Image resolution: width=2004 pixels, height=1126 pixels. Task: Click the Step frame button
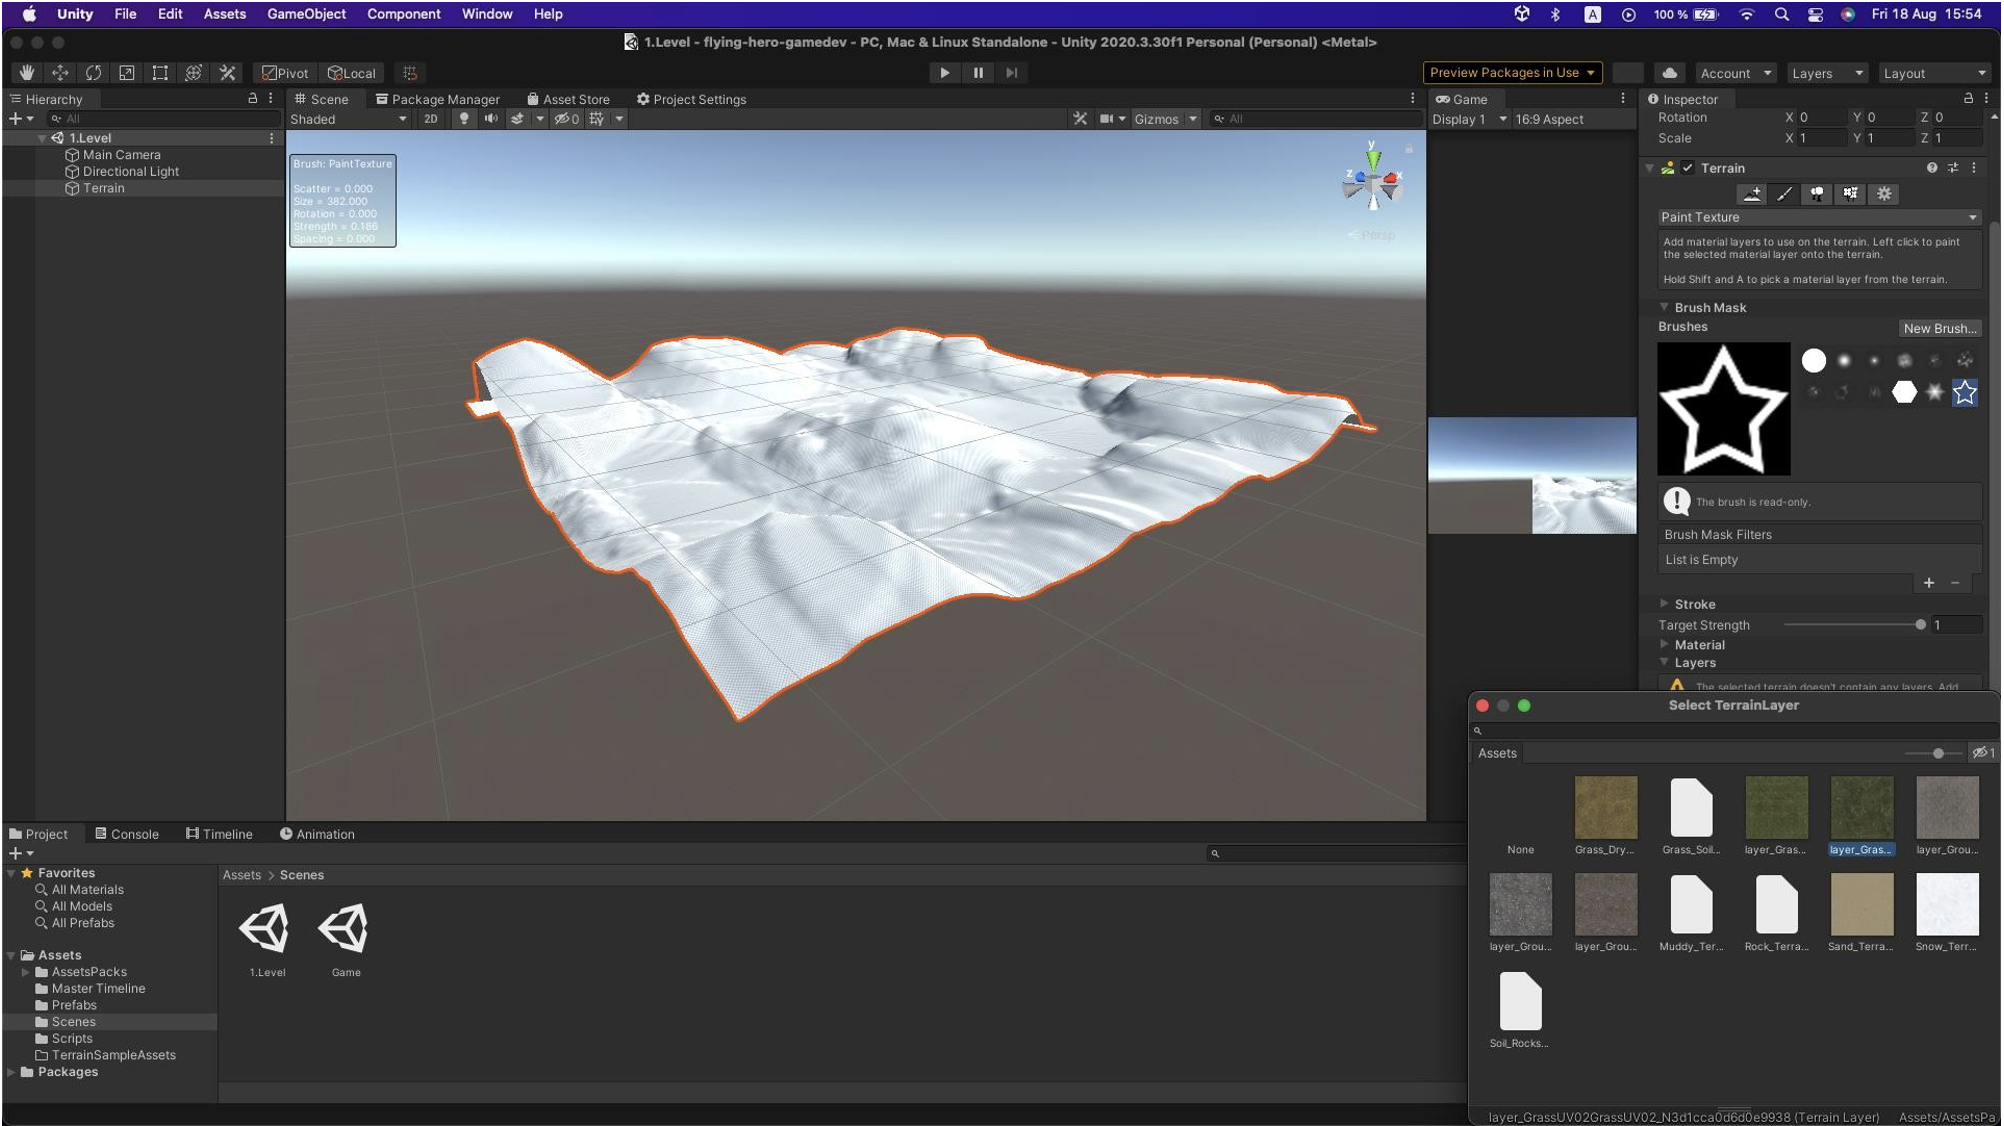click(1012, 73)
